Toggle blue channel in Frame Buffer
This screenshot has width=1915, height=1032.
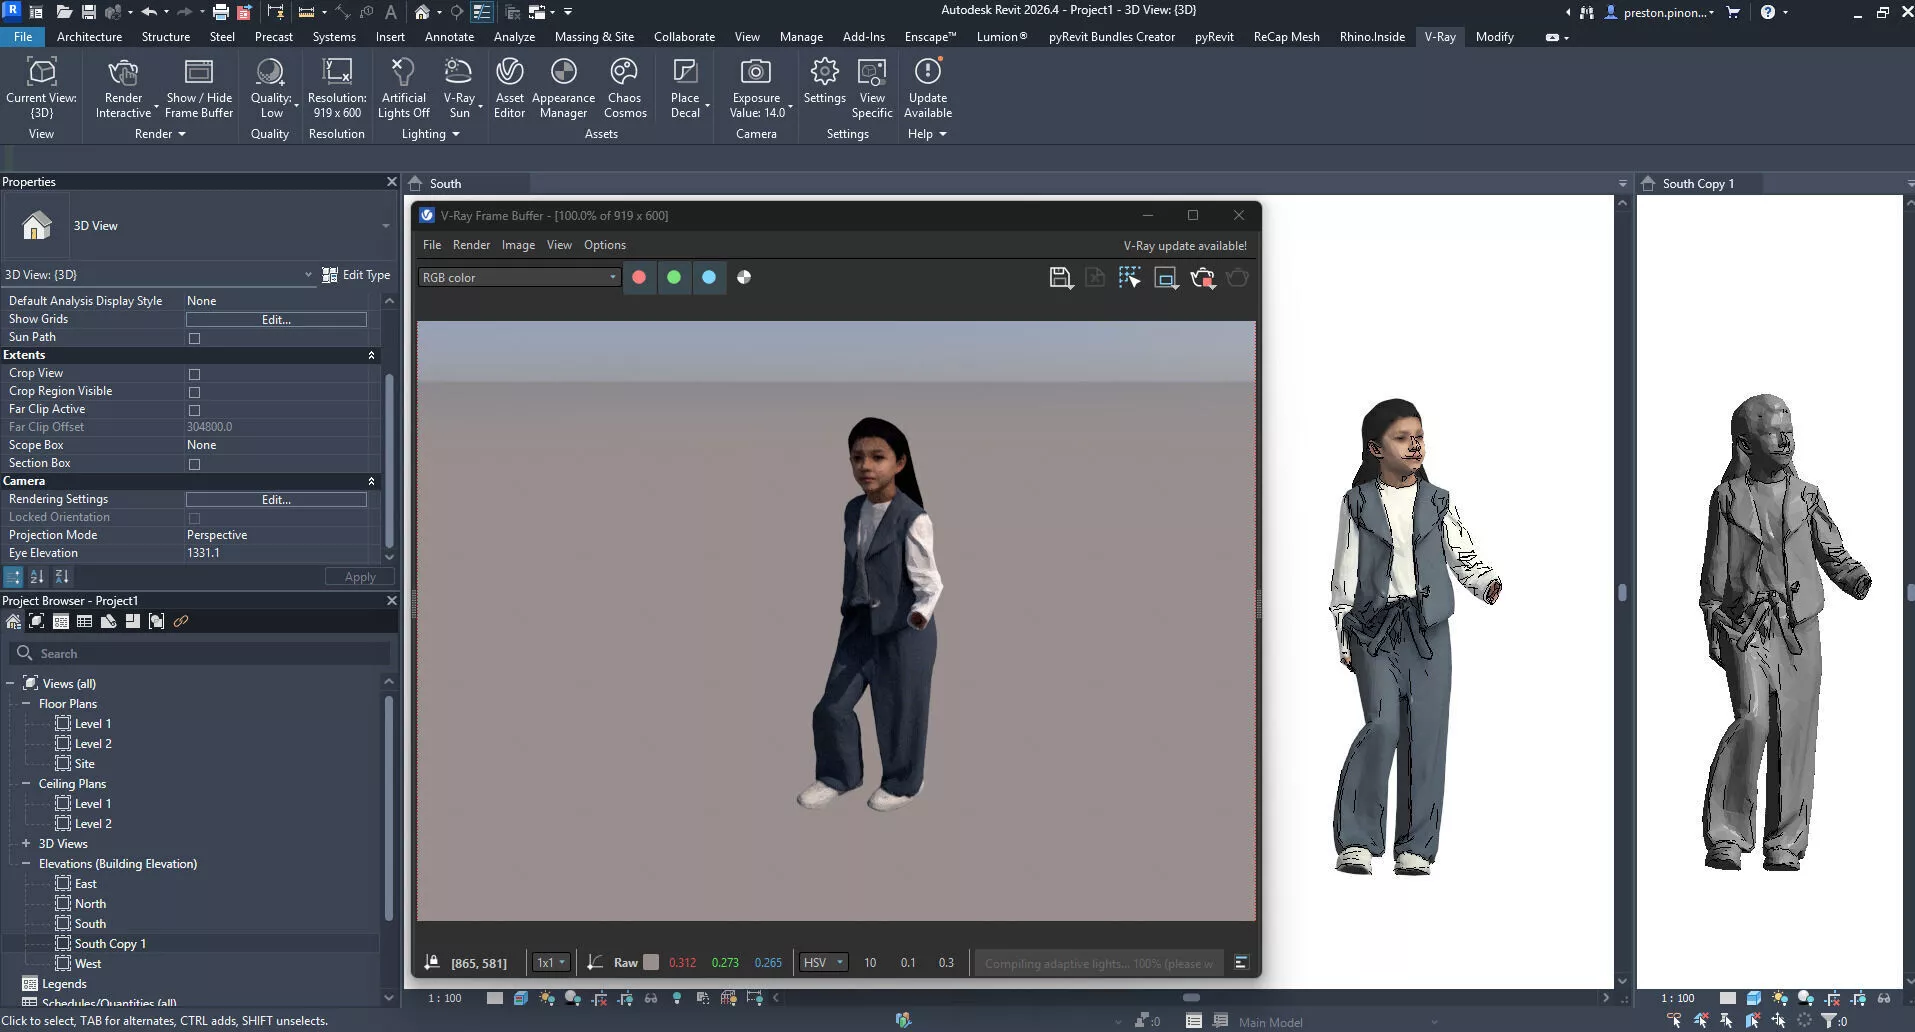tap(709, 277)
